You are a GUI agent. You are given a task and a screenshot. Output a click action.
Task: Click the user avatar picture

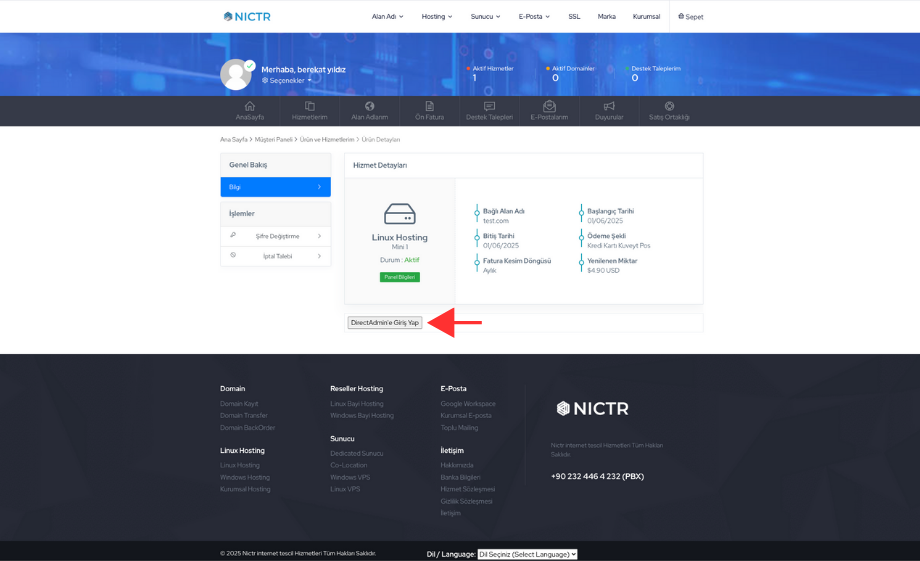[x=236, y=75]
